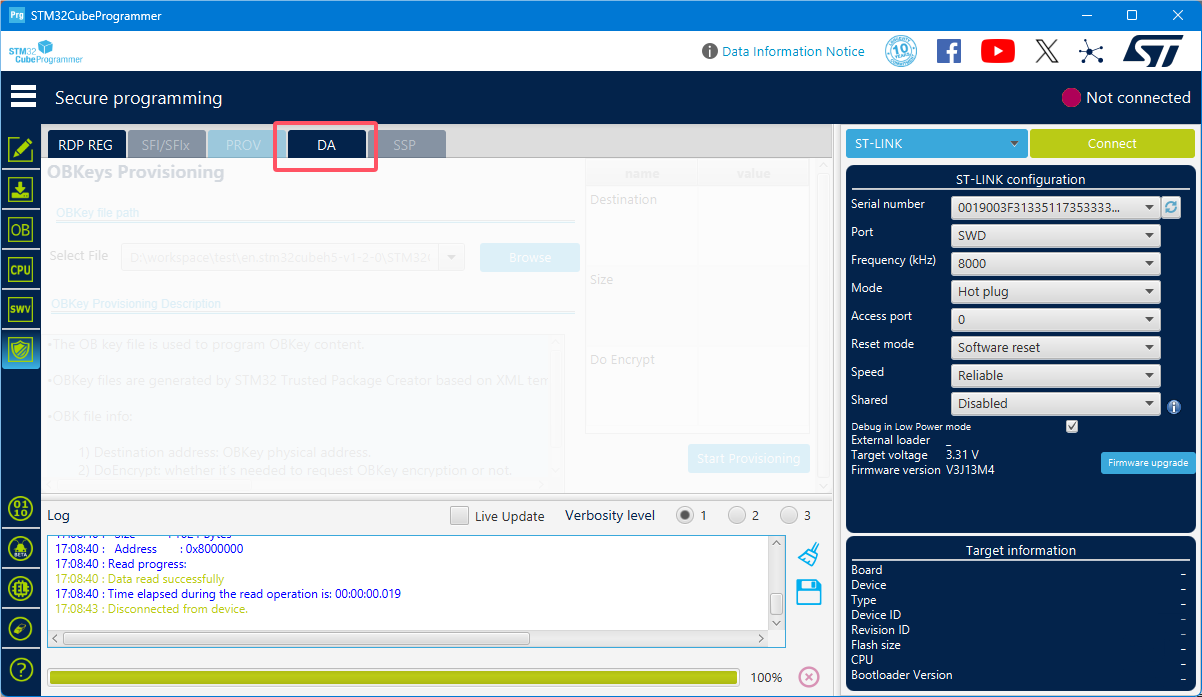Click the ST logo
Viewport: 1202px width, 697px height.
(x=1154, y=51)
